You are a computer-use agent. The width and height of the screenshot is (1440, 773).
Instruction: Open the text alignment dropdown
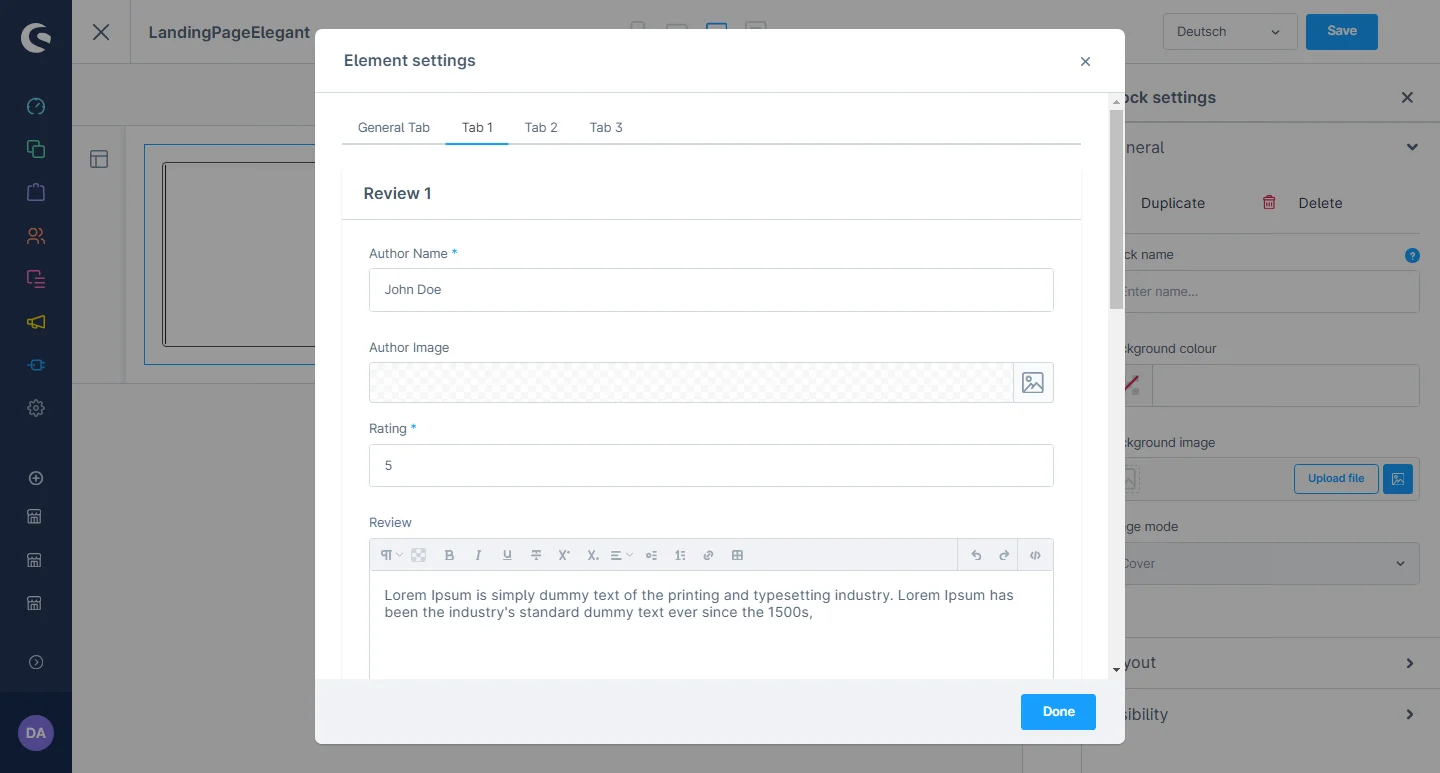click(x=621, y=555)
